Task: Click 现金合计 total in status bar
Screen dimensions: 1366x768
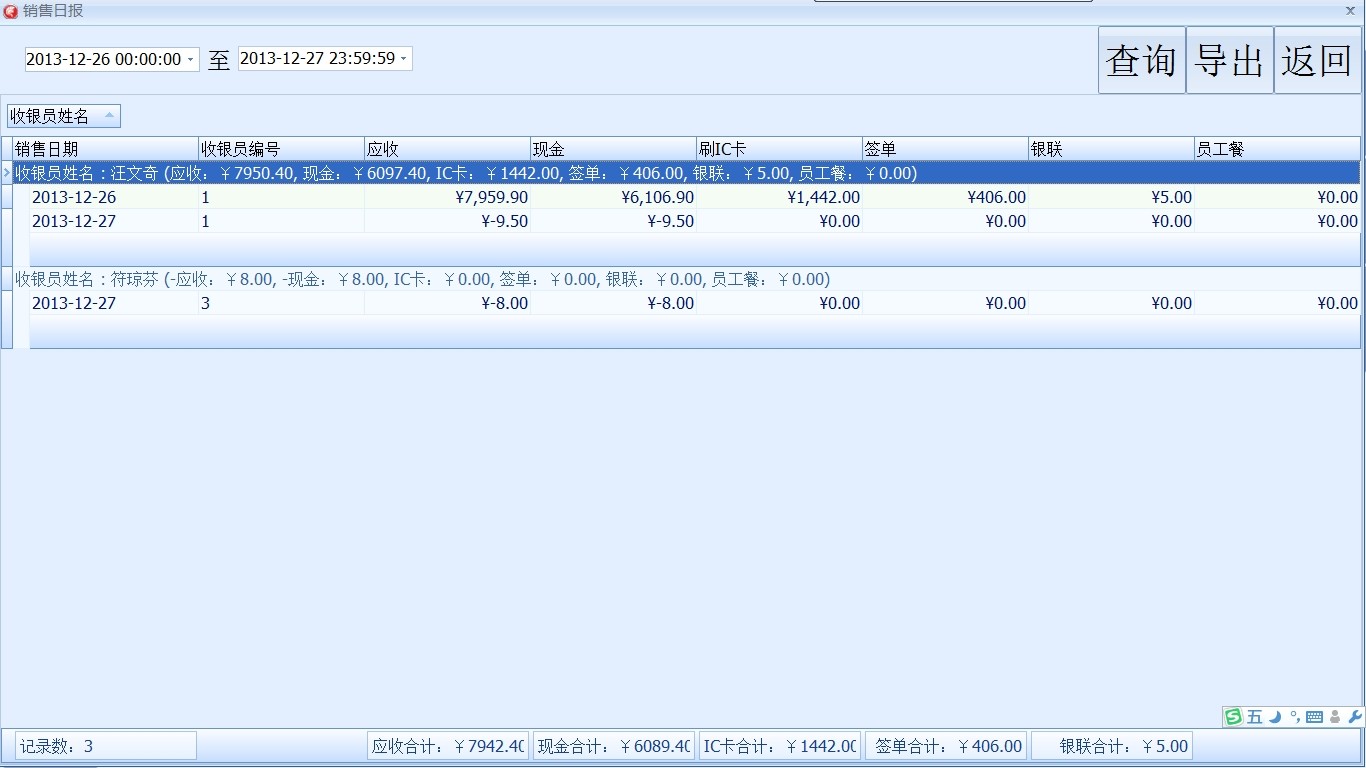Action: [x=614, y=746]
